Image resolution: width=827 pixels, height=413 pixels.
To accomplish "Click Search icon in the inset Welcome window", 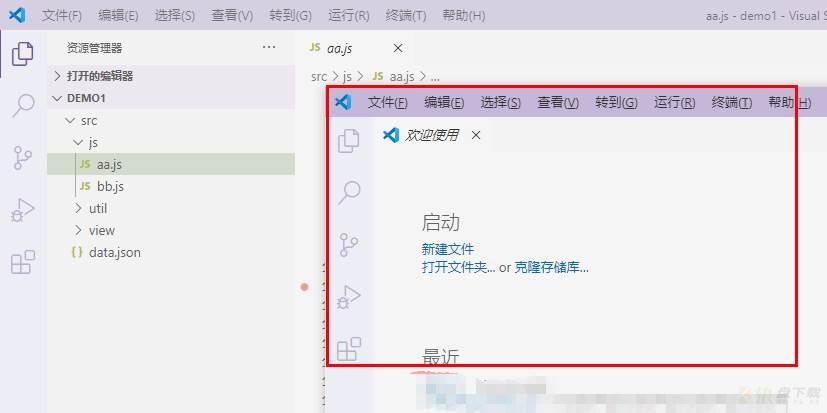I will [x=349, y=192].
